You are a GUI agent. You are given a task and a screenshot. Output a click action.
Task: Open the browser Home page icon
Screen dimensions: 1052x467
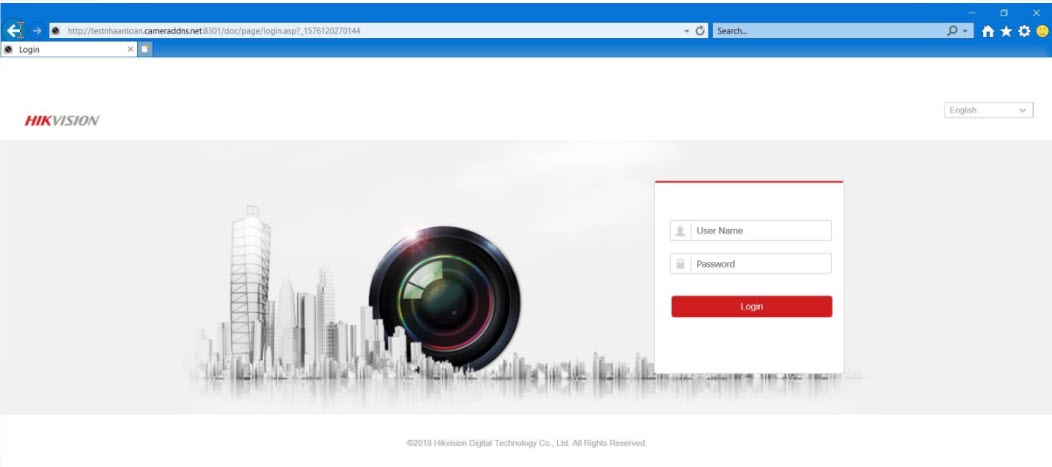point(990,31)
